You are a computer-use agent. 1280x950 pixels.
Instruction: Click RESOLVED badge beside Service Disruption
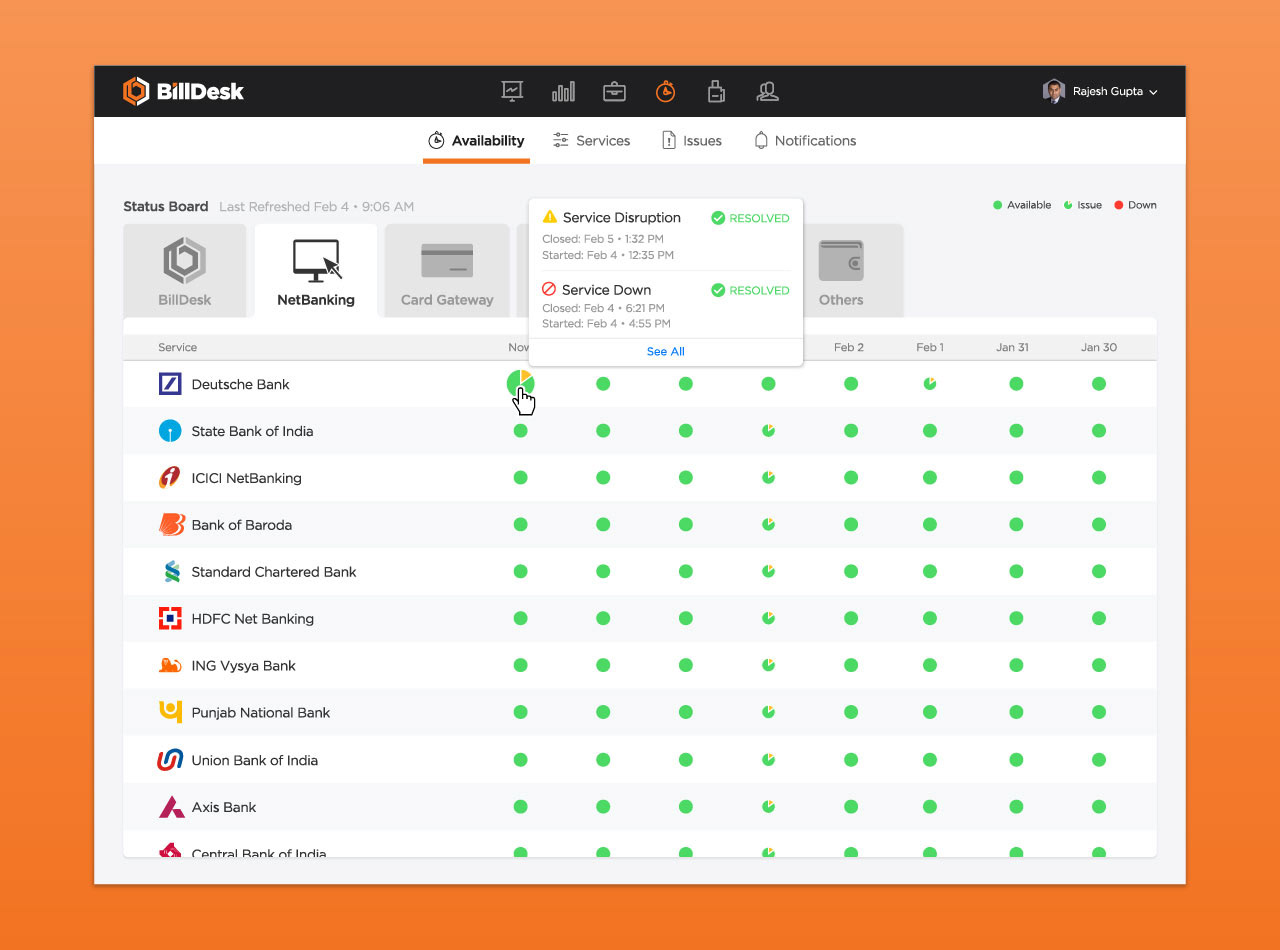click(750, 218)
